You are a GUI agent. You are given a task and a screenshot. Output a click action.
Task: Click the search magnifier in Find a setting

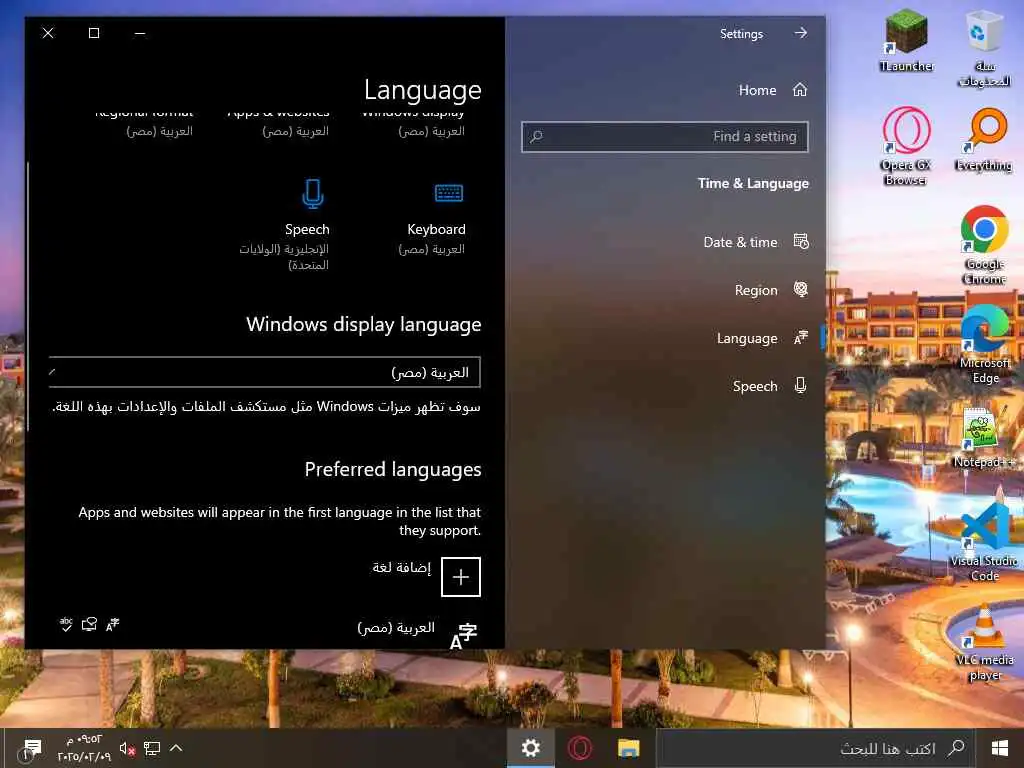click(x=536, y=136)
